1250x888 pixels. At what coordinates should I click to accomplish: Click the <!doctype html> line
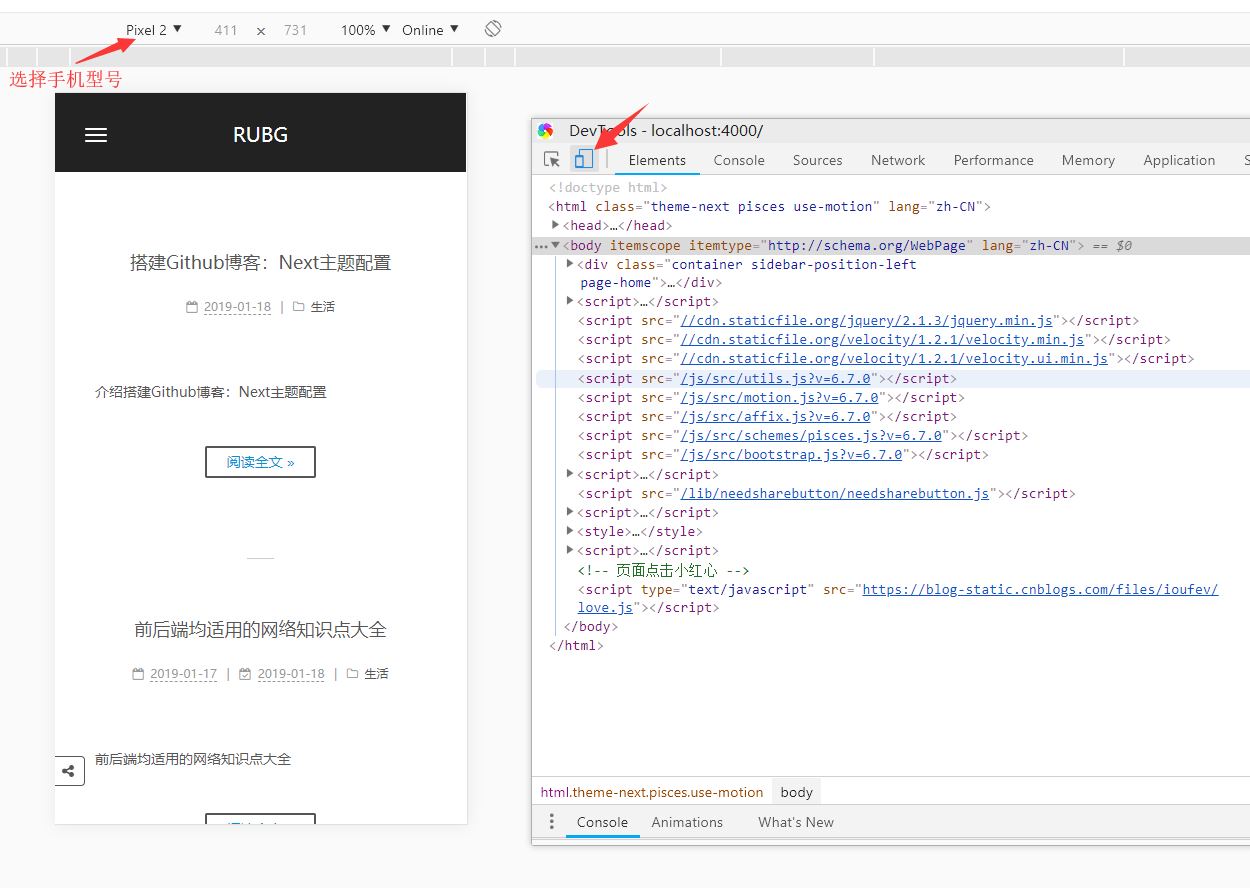607,187
